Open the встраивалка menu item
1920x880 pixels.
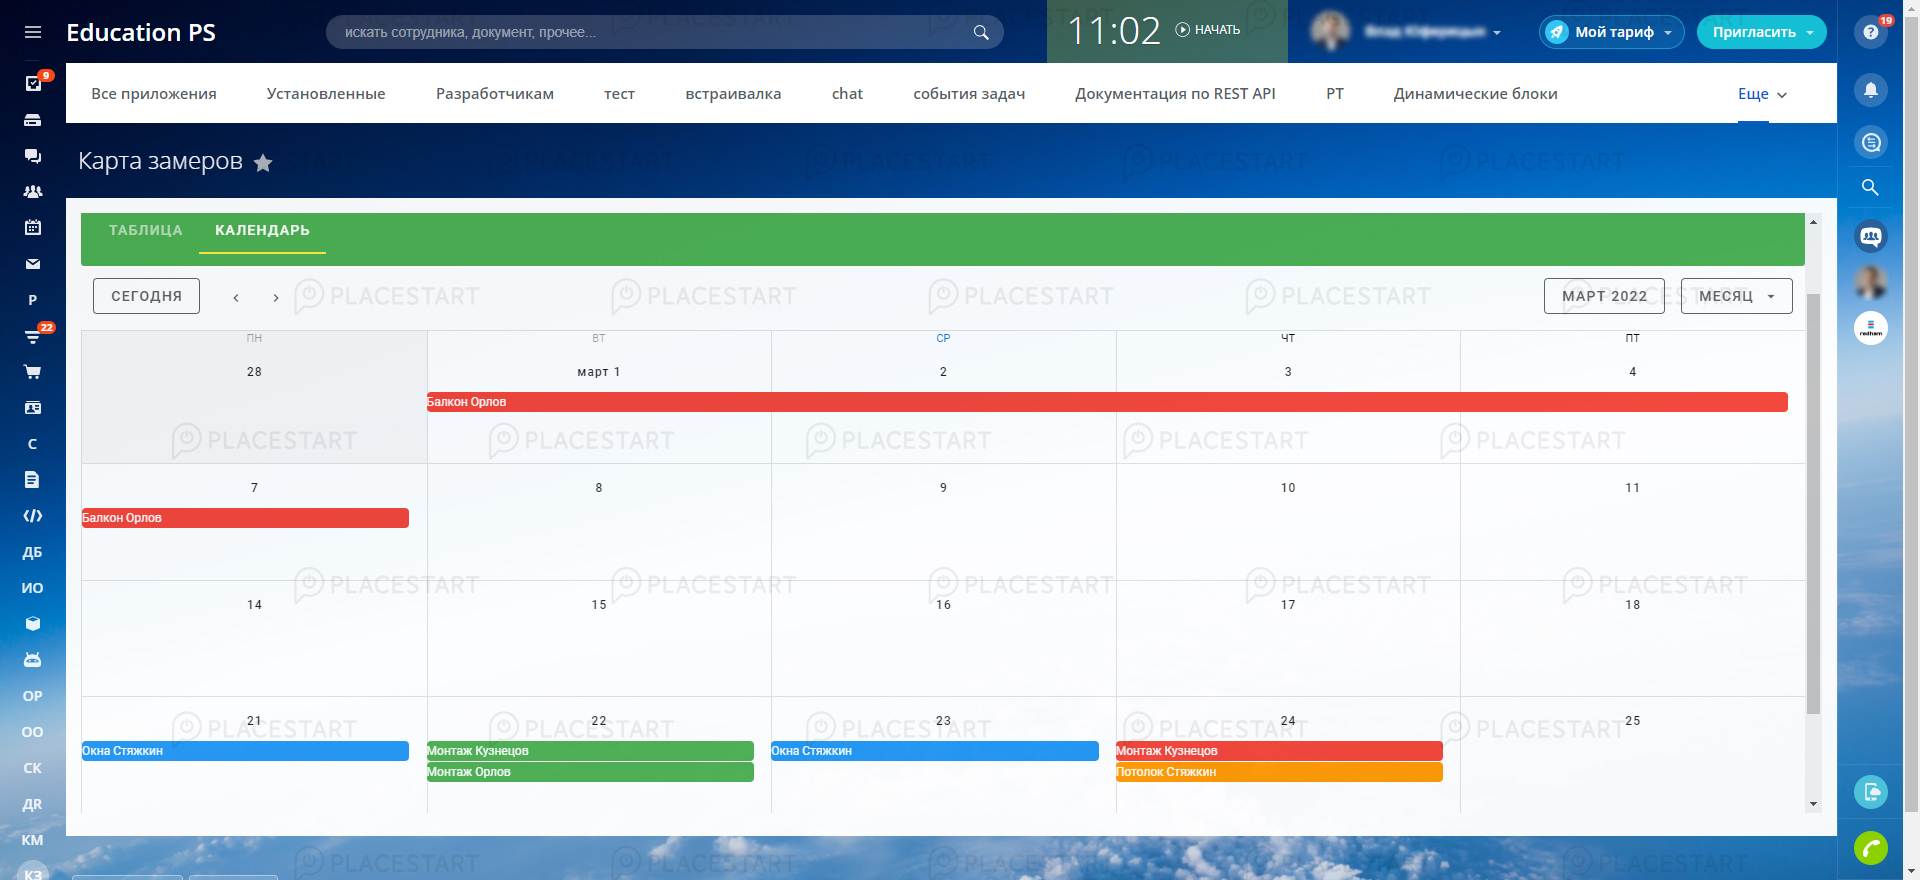coord(733,94)
